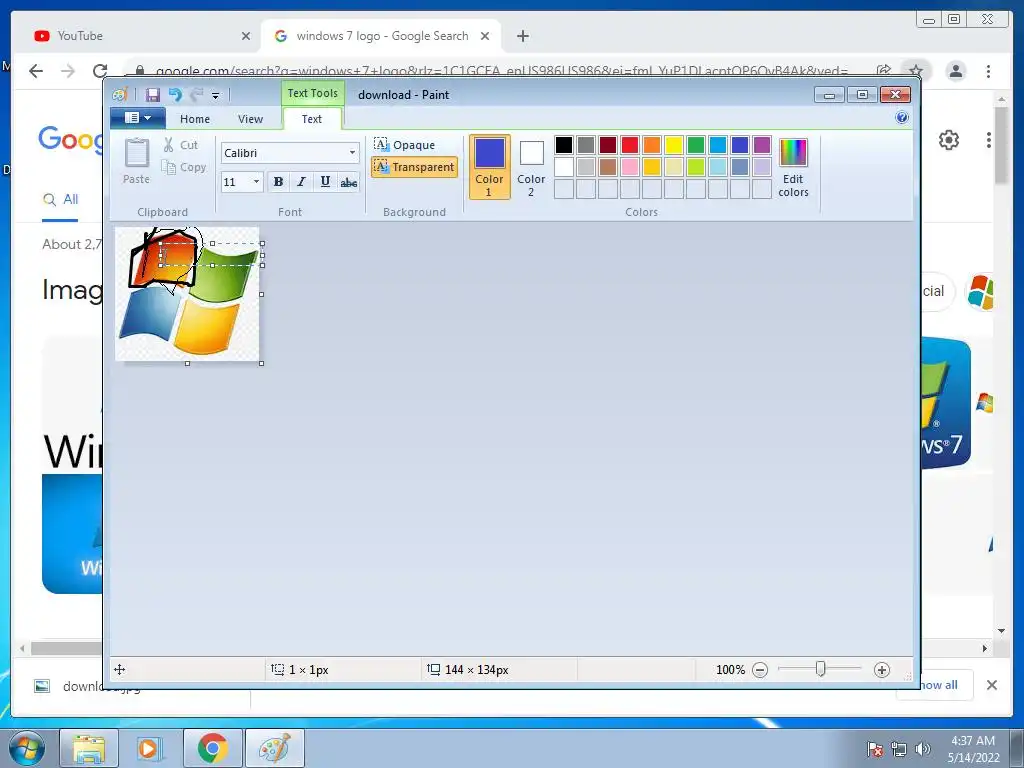Open Paint Help icon

(902, 118)
